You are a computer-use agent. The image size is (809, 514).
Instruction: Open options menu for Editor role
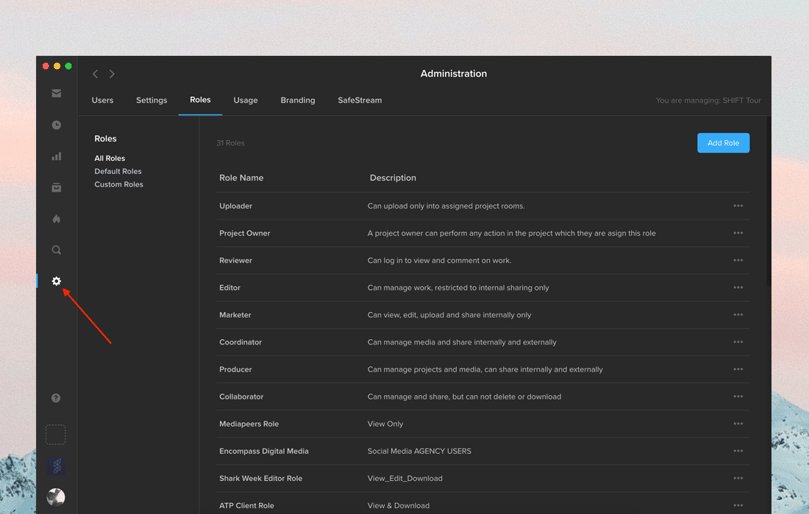738,287
